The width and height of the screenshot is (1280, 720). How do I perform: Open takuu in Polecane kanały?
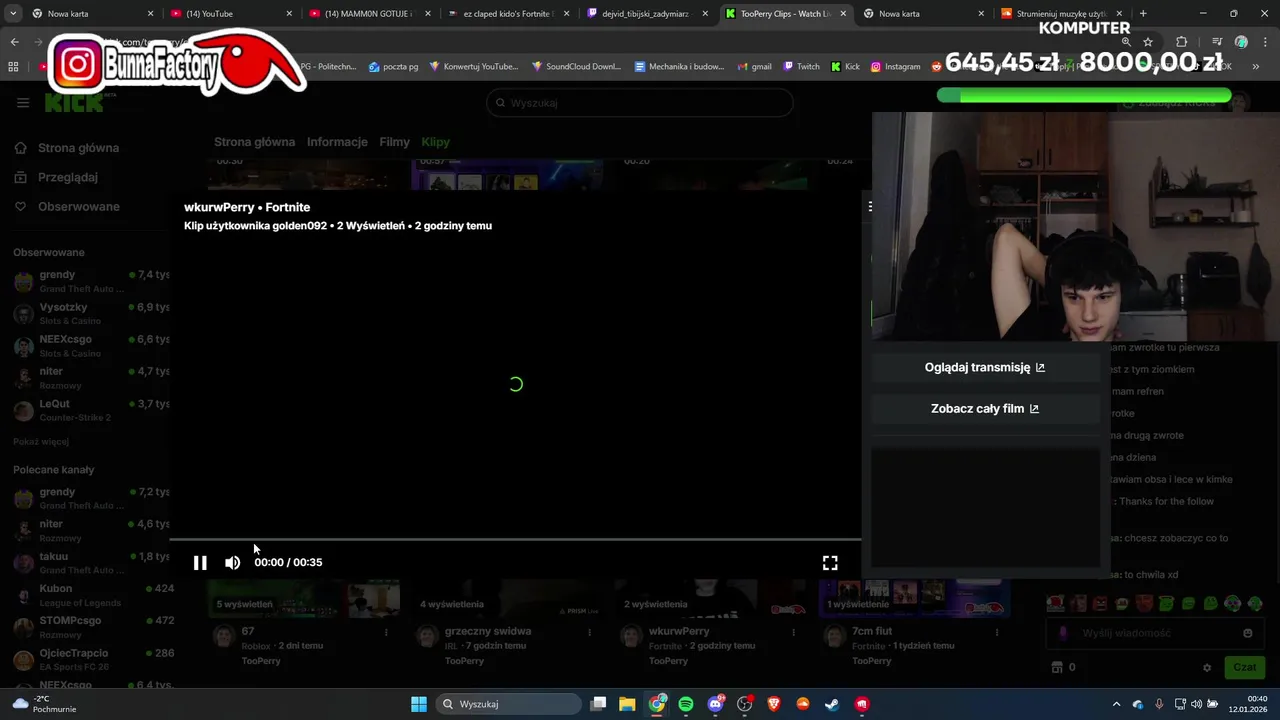90,563
